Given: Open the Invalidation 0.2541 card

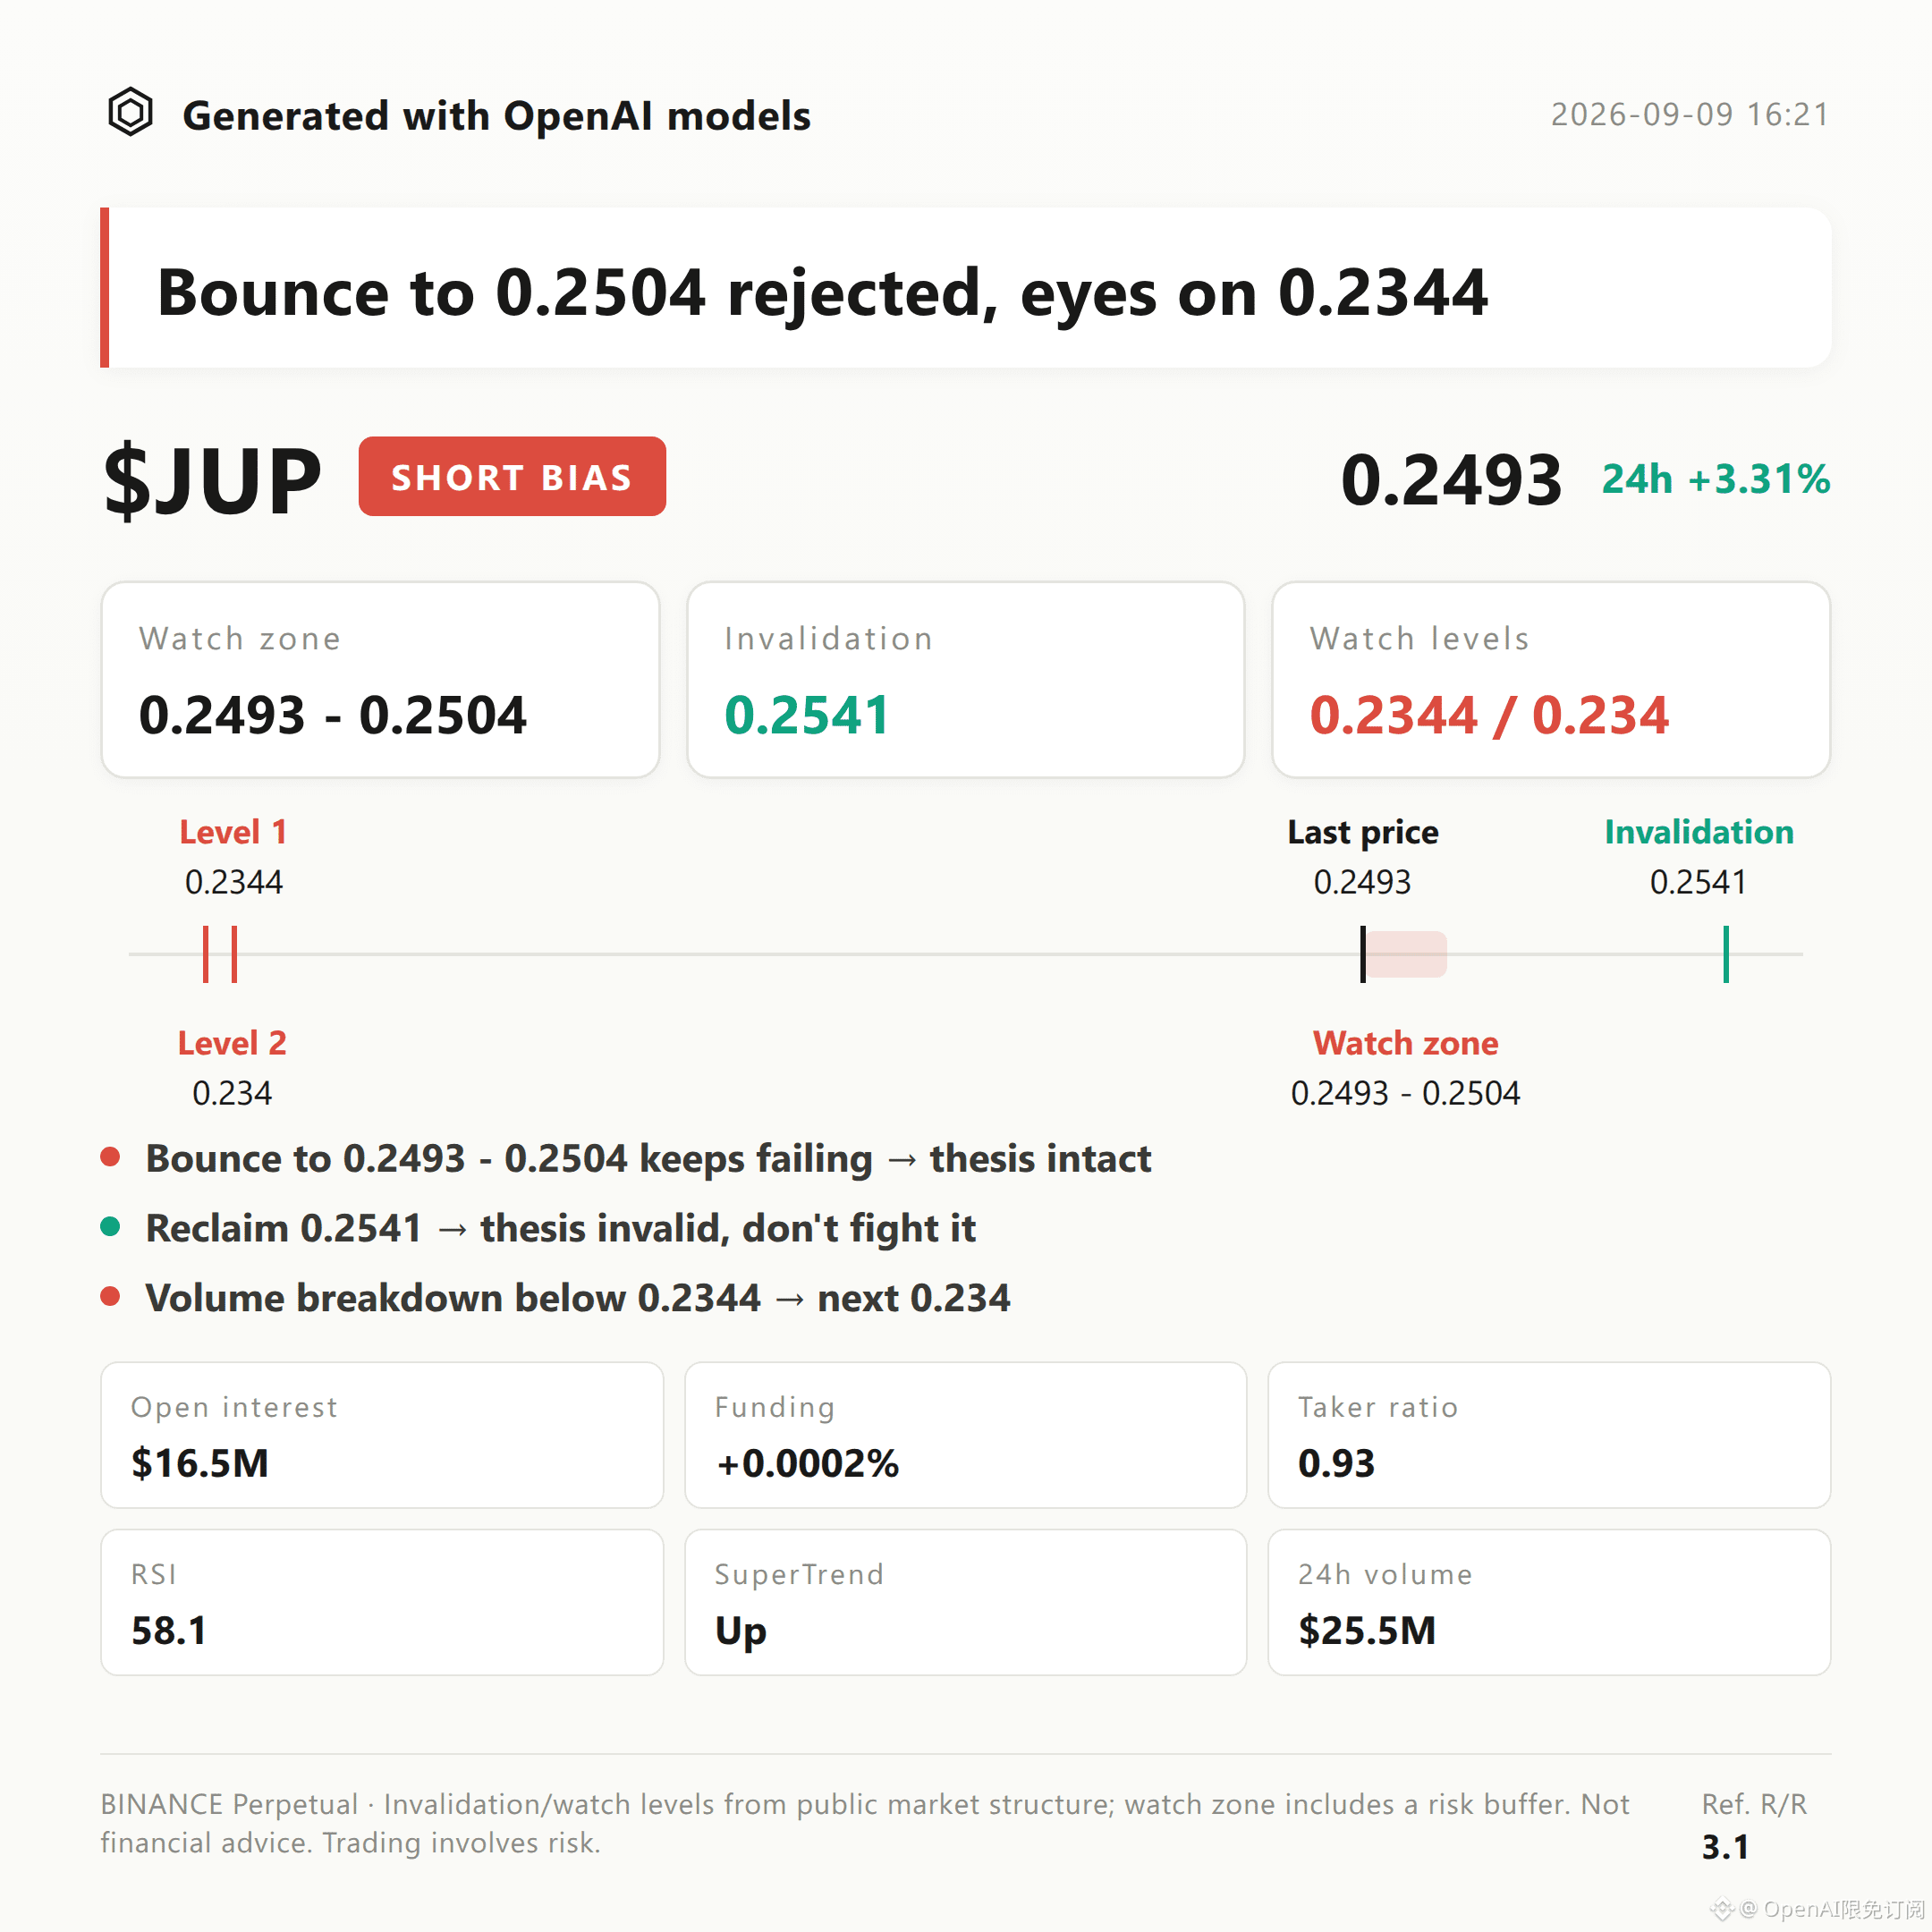Looking at the screenshot, I should tap(965, 680).
